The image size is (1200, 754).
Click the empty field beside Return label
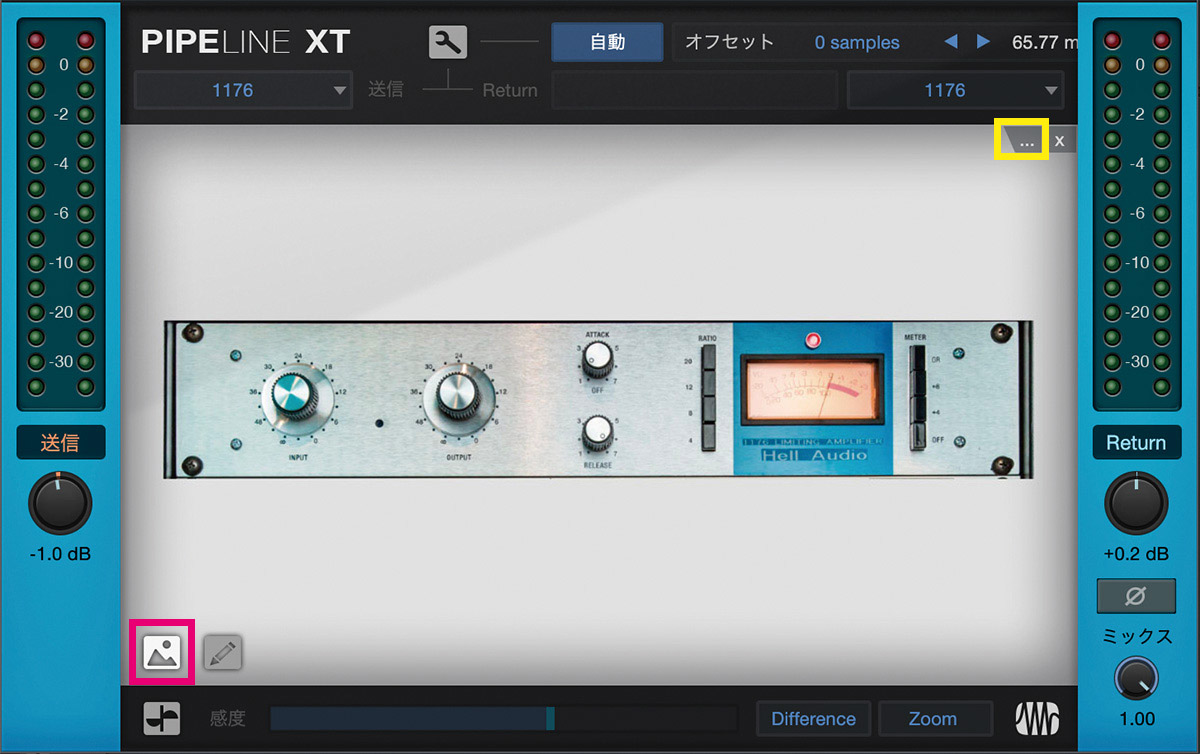(x=694, y=90)
